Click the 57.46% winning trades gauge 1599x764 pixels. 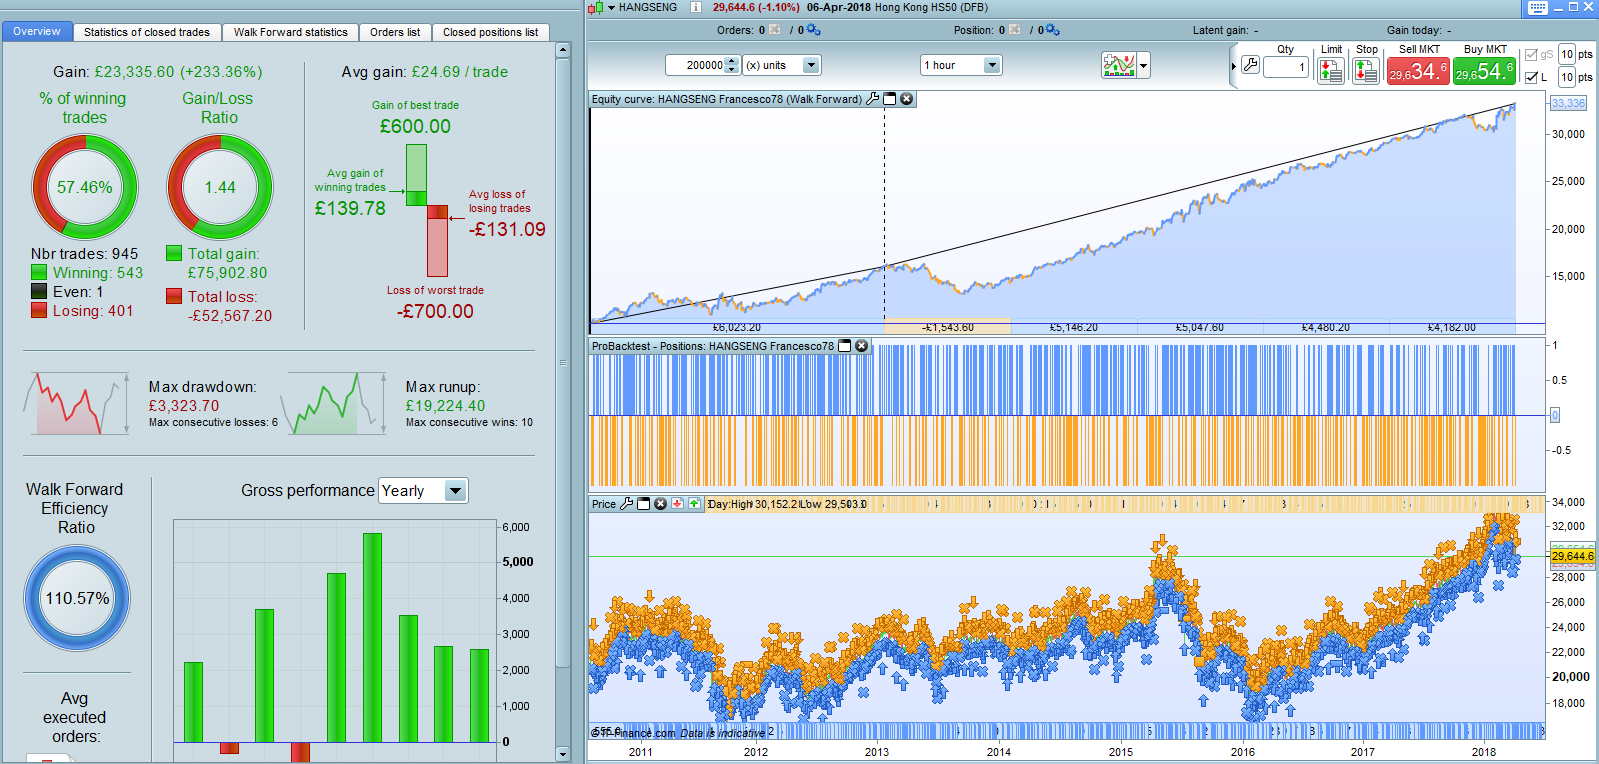pyautogui.click(x=85, y=187)
